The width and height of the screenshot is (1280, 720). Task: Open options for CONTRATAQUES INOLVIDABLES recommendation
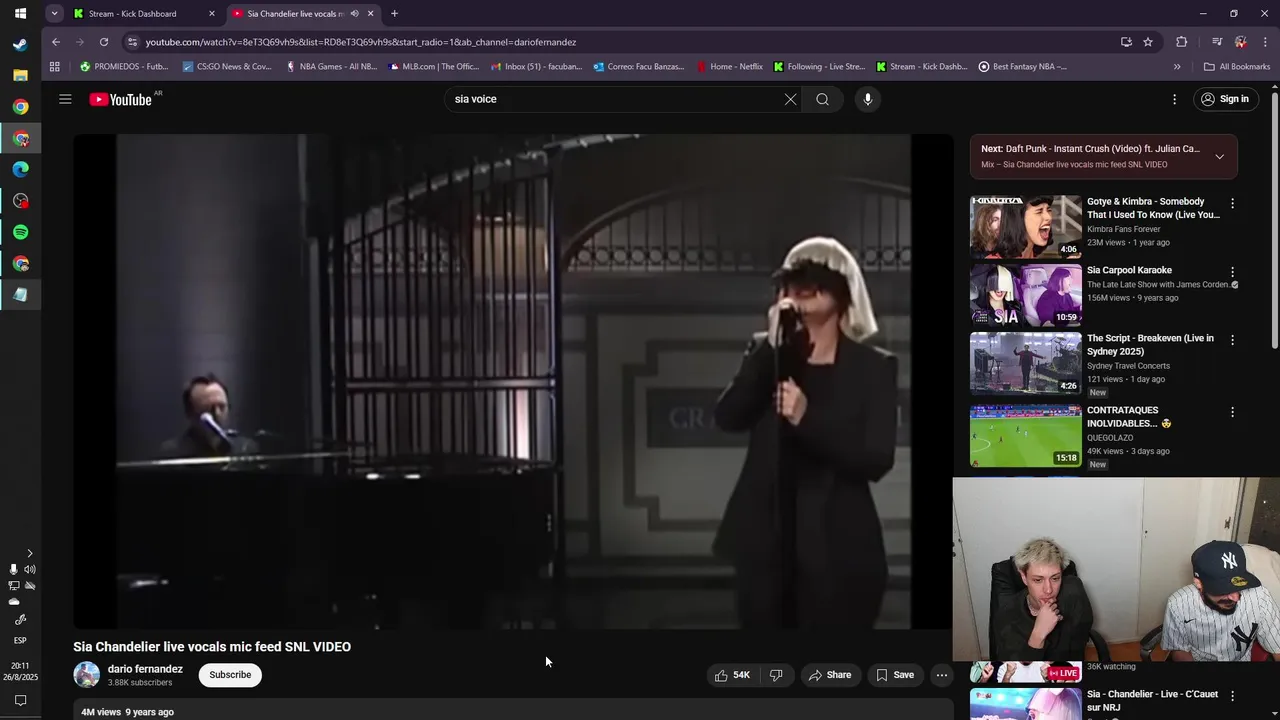pyautogui.click(x=1232, y=411)
